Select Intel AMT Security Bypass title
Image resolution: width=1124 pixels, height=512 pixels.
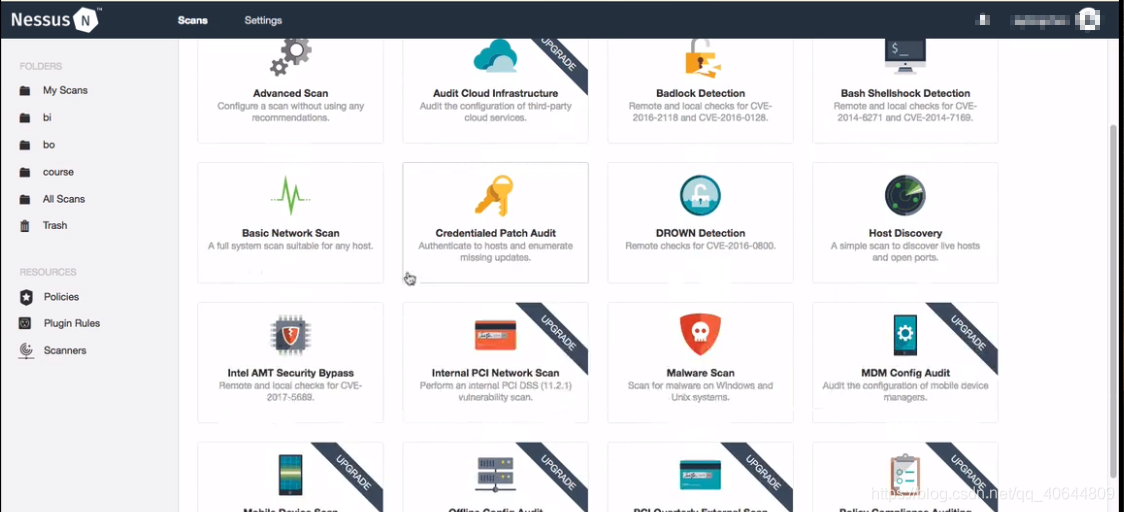click(290, 373)
